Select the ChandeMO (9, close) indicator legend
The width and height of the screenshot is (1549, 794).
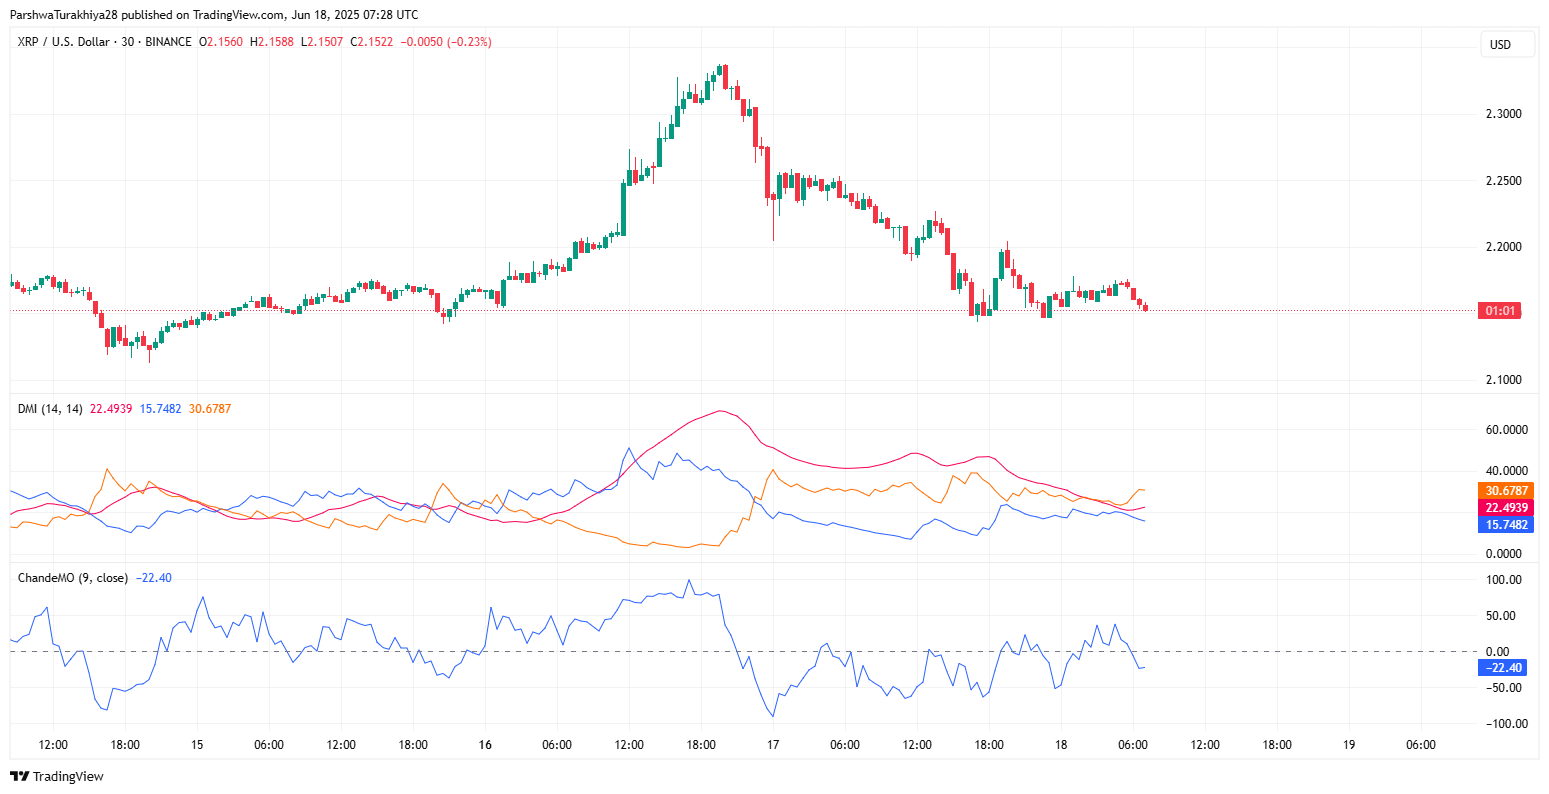tap(73, 578)
